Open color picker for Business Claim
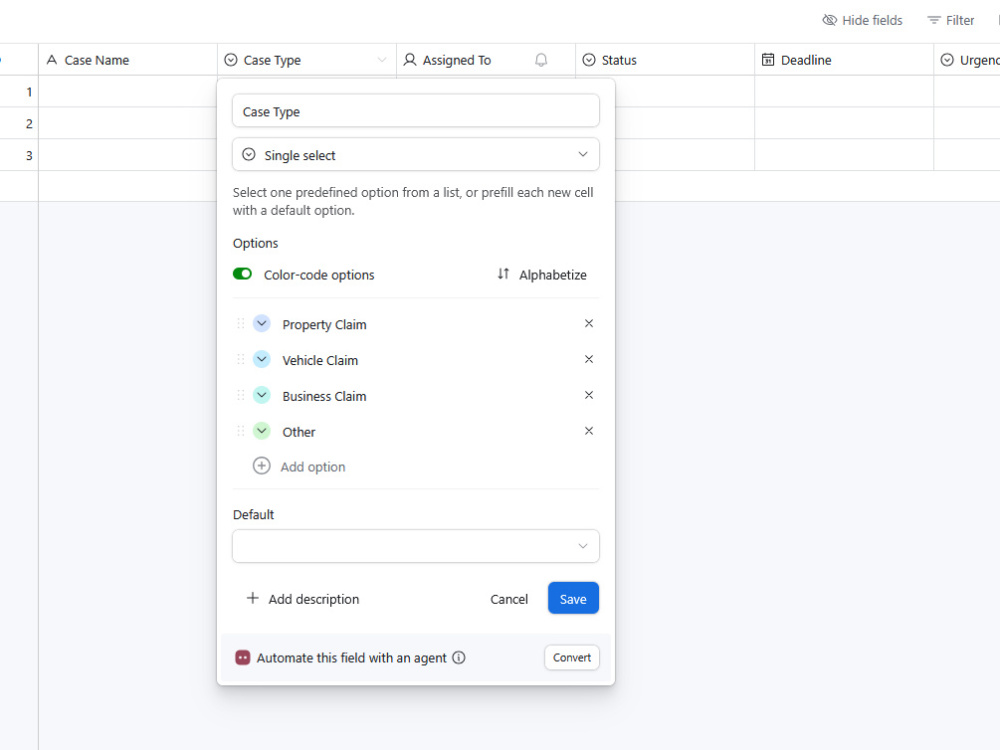The width and height of the screenshot is (1000, 750). 261,395
